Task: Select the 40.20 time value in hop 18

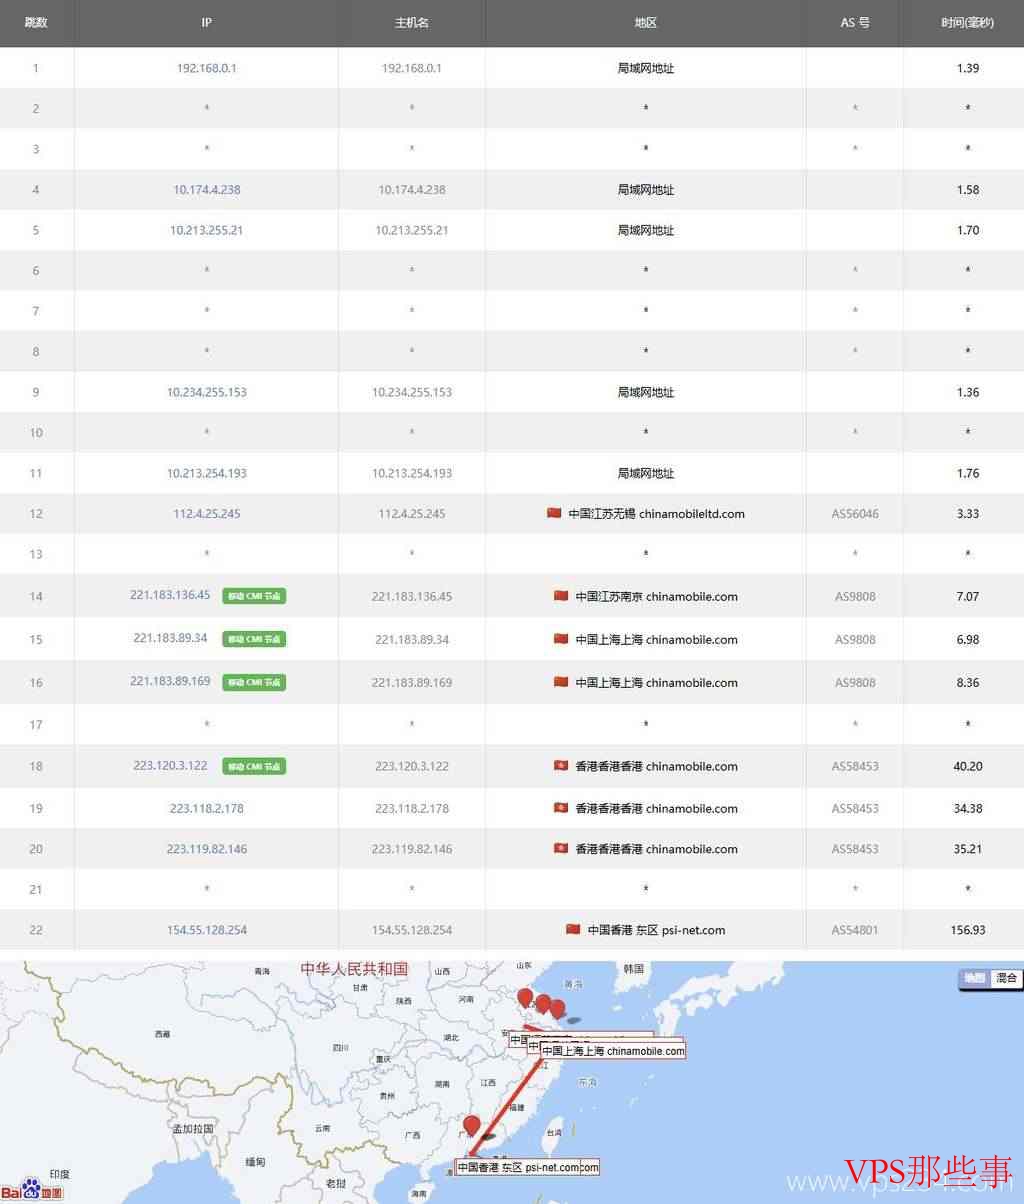Action: pos(967,766)
